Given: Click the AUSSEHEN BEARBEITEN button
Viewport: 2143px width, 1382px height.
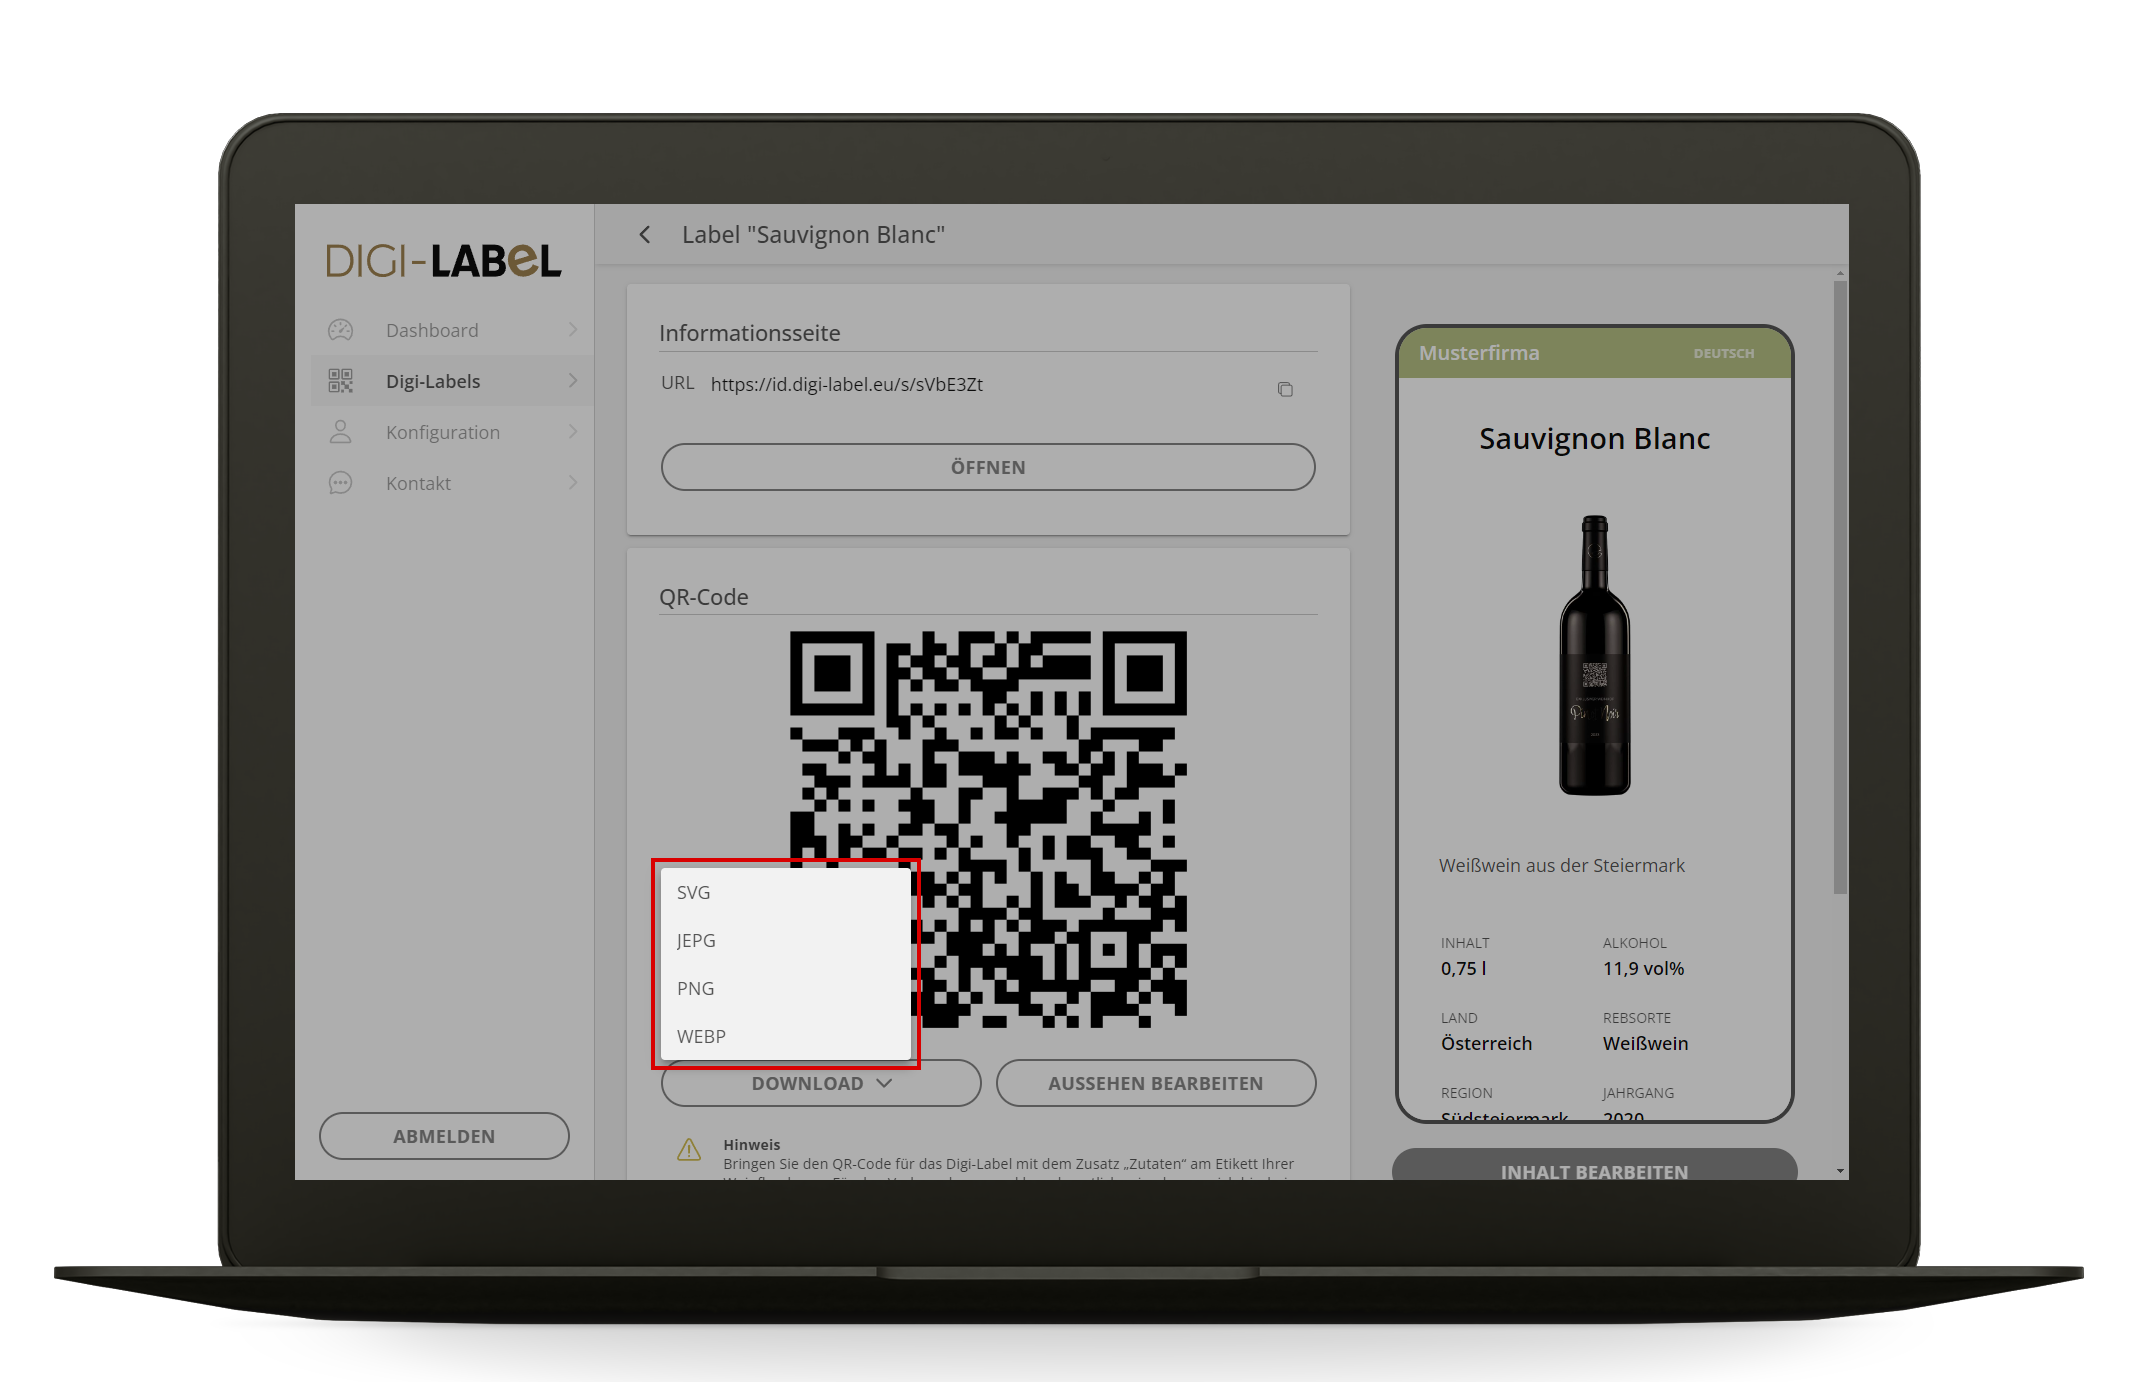Looking at the screenshot, I should click(x=1156, y=1083).
